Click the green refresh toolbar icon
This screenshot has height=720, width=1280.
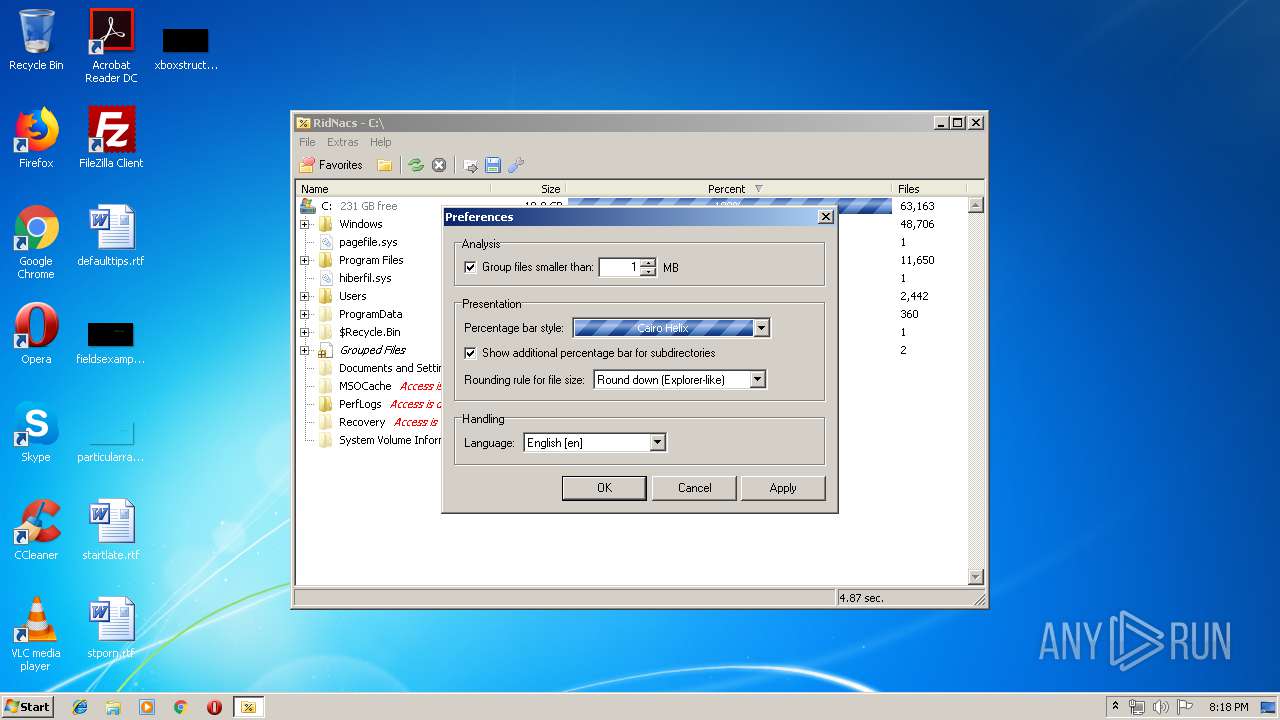click(416, 165)
